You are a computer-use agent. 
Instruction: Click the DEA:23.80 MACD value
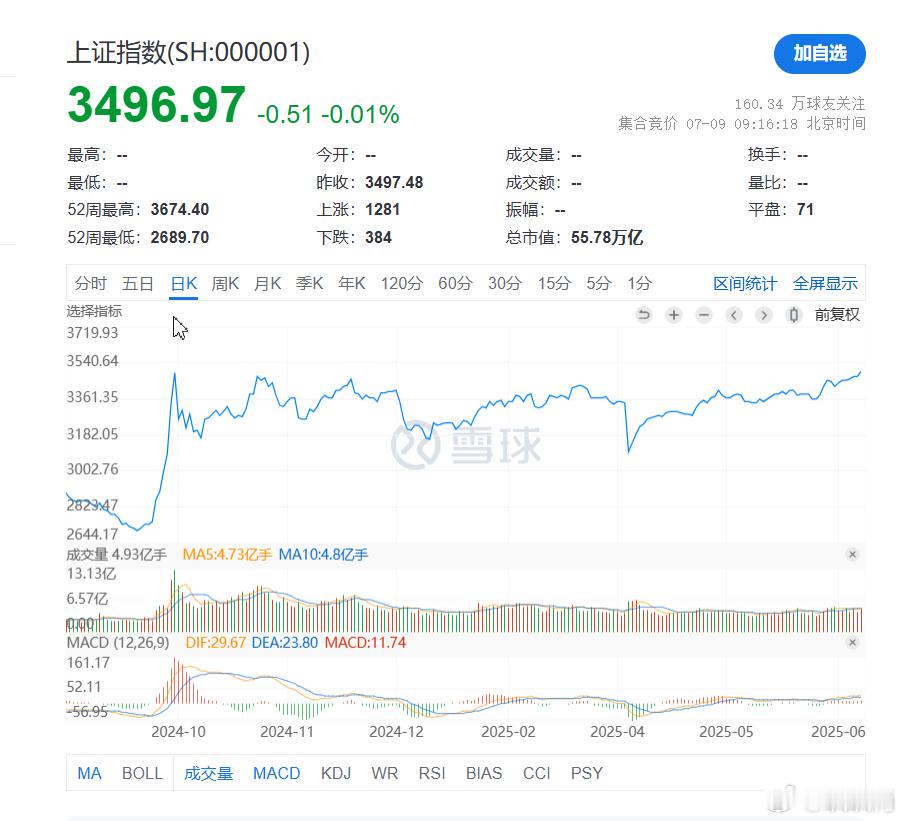point(285,643)
